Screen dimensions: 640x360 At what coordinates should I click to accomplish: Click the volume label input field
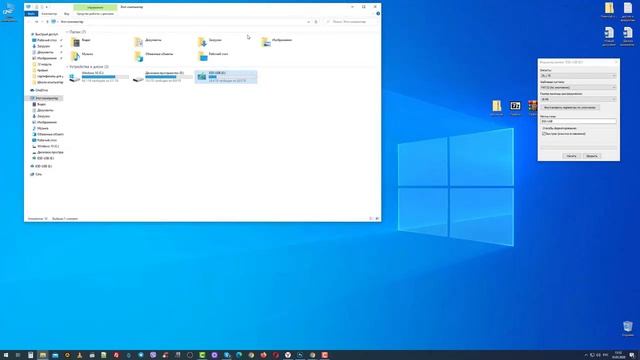[578, 121]
